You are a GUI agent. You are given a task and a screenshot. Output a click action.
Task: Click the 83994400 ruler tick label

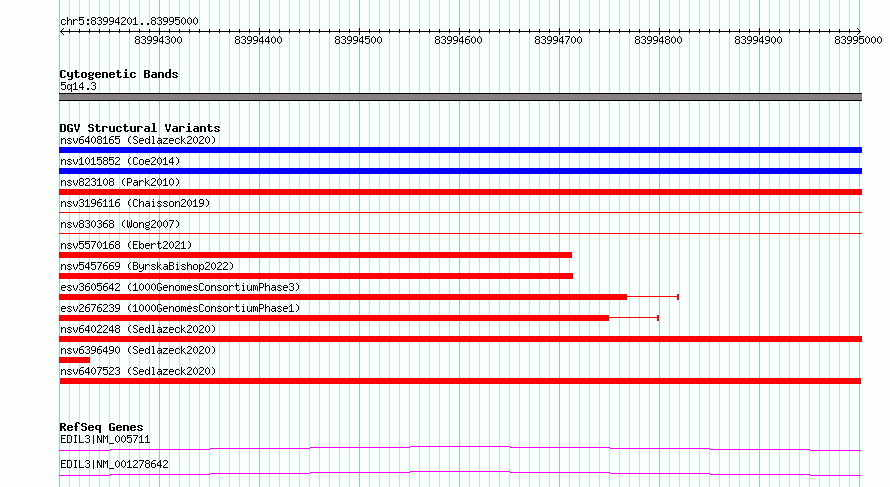[x=258, y=40]
